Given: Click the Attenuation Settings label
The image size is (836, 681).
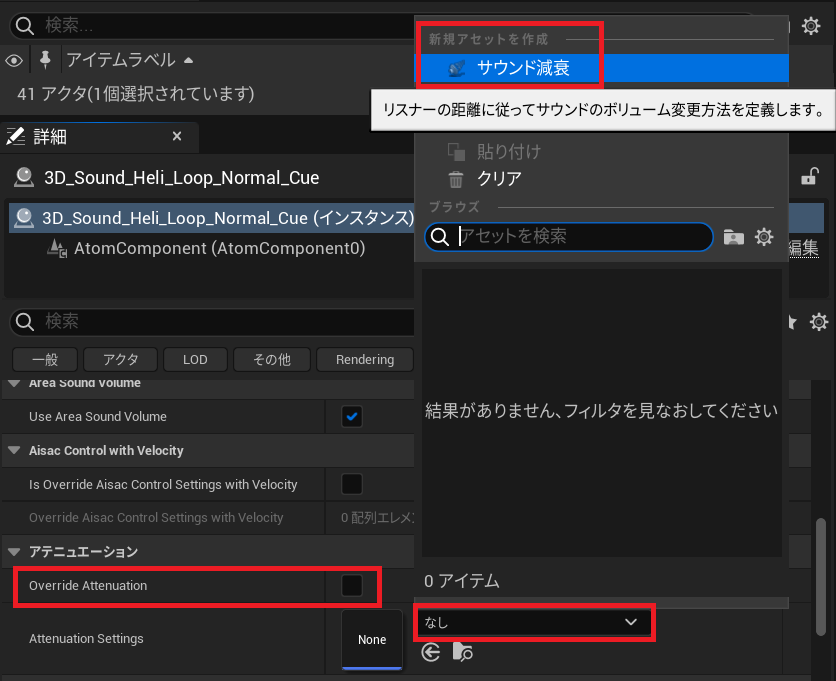Looking at the screenshot, I should tap(86, 638).
